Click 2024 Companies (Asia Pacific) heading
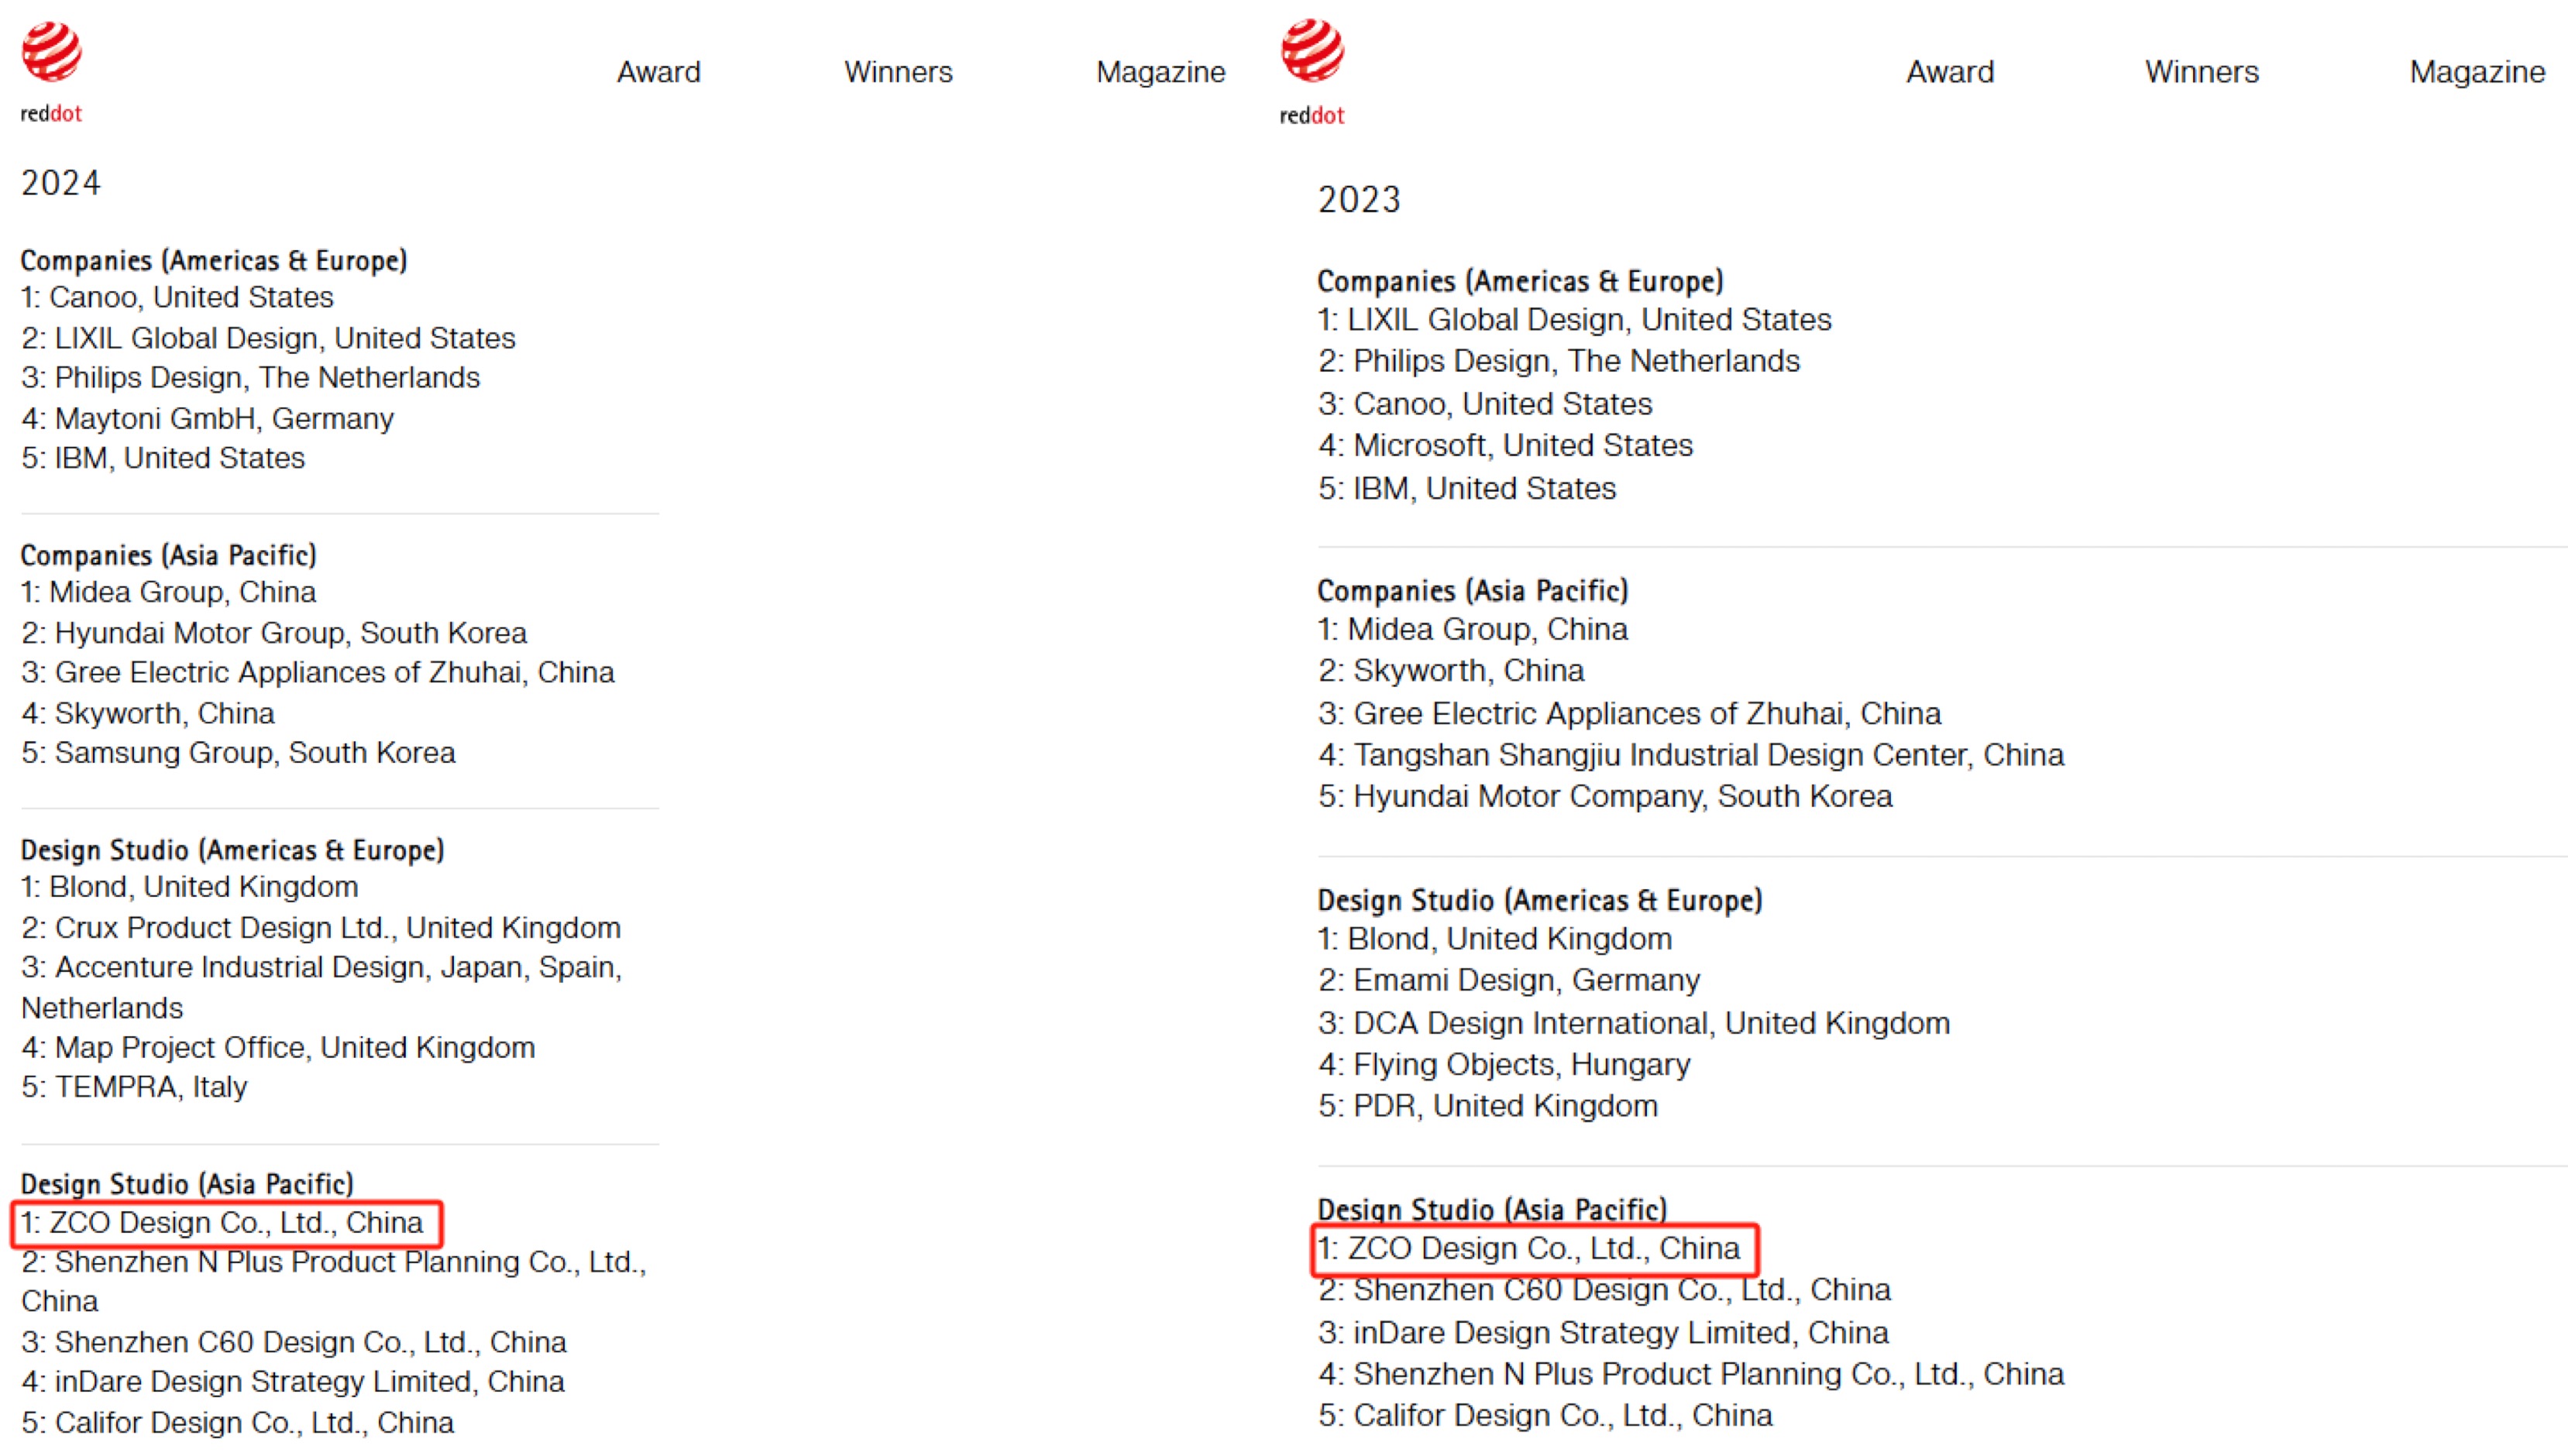The image size is (2568, 1456). click(x=168, y=555)
